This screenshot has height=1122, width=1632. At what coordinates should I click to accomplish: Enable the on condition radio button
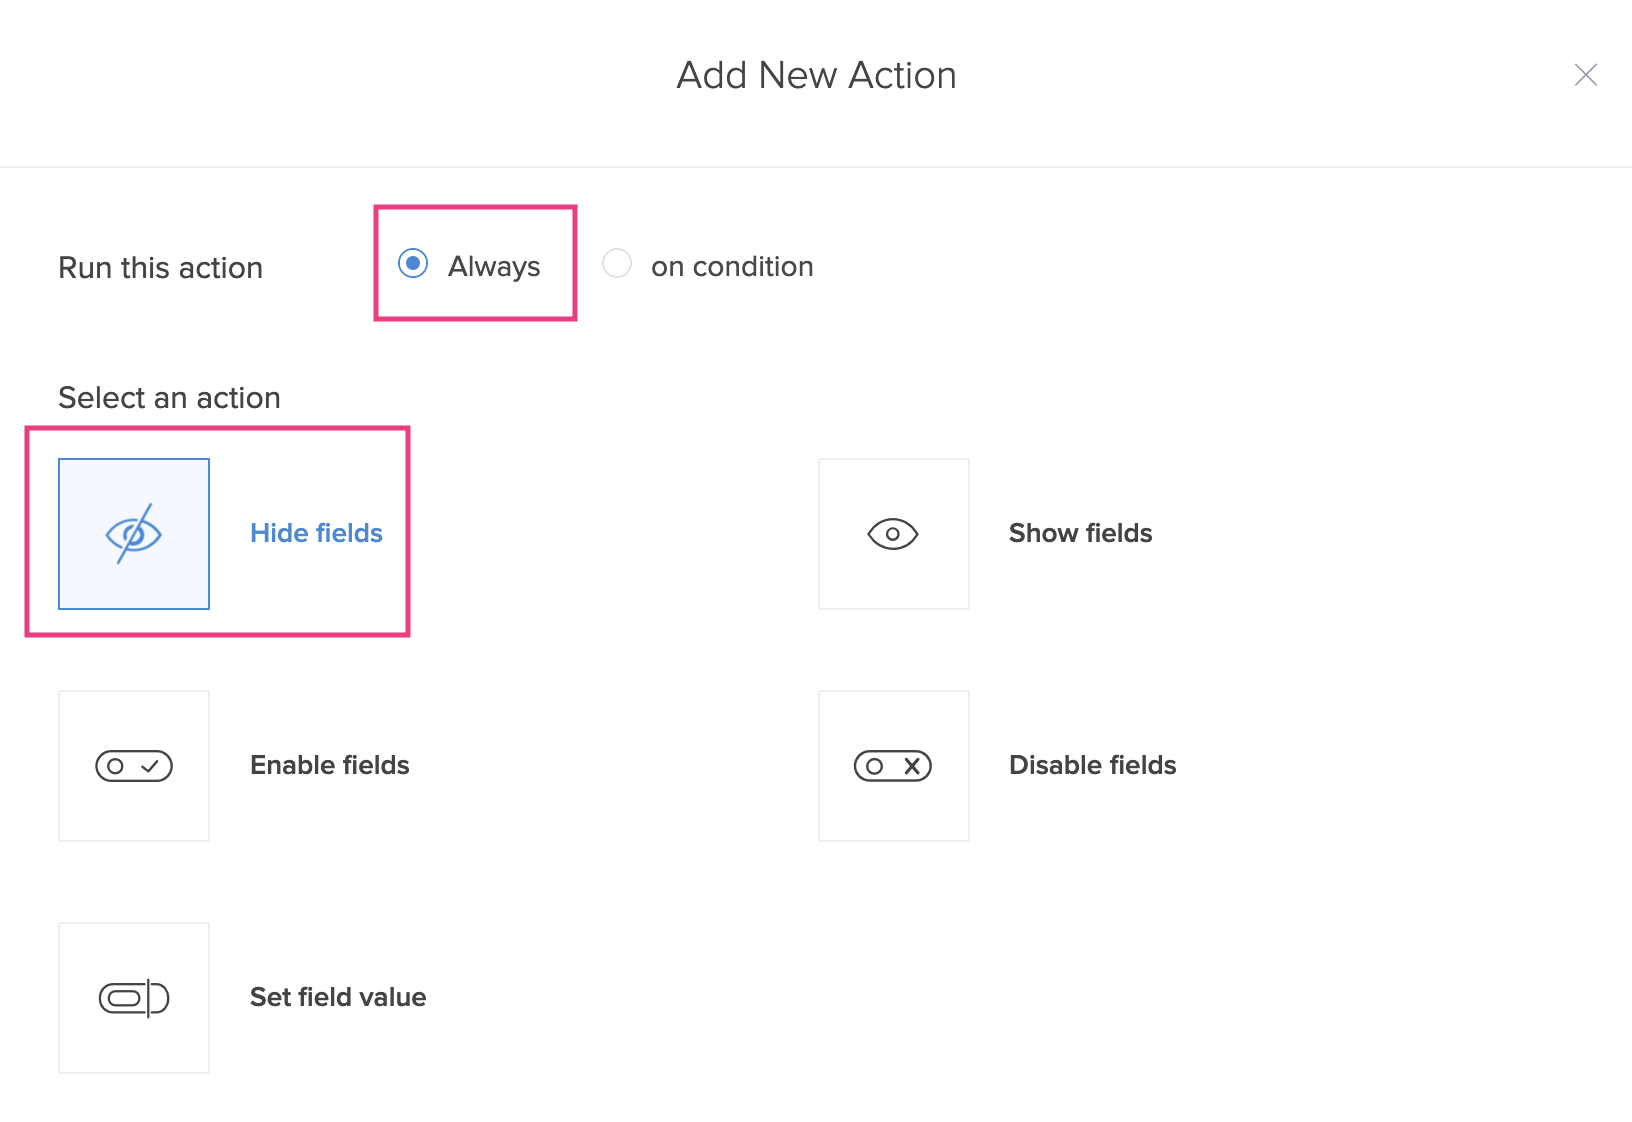pos(617,264)
